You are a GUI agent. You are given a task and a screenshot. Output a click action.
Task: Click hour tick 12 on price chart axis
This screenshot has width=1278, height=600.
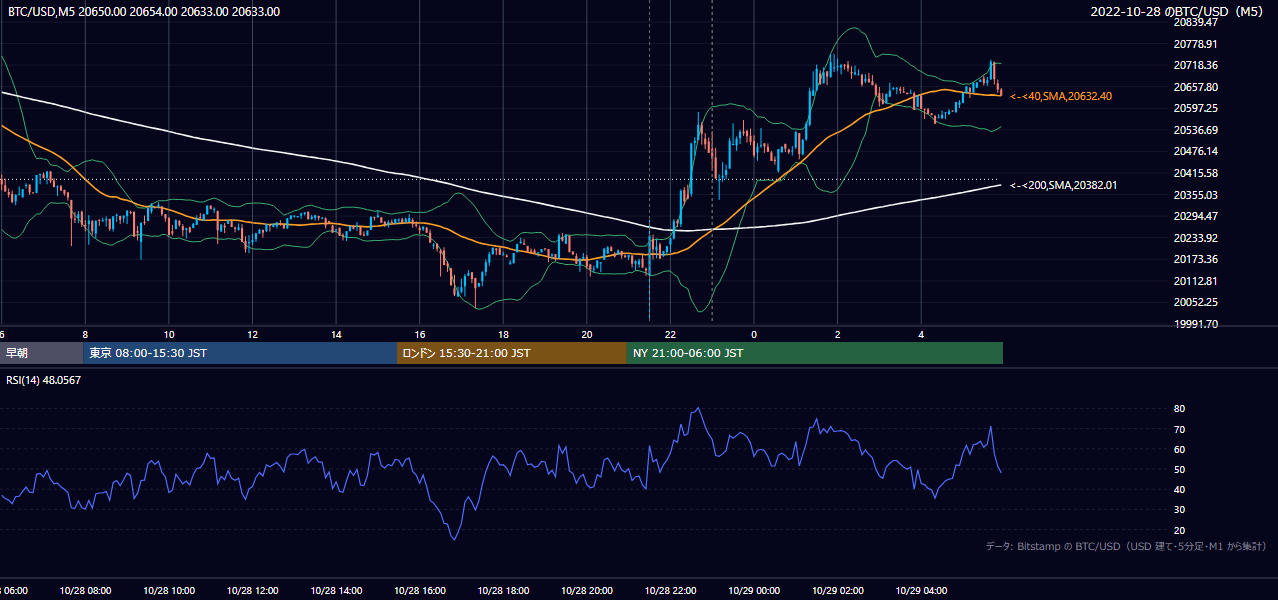click(253, 335)
